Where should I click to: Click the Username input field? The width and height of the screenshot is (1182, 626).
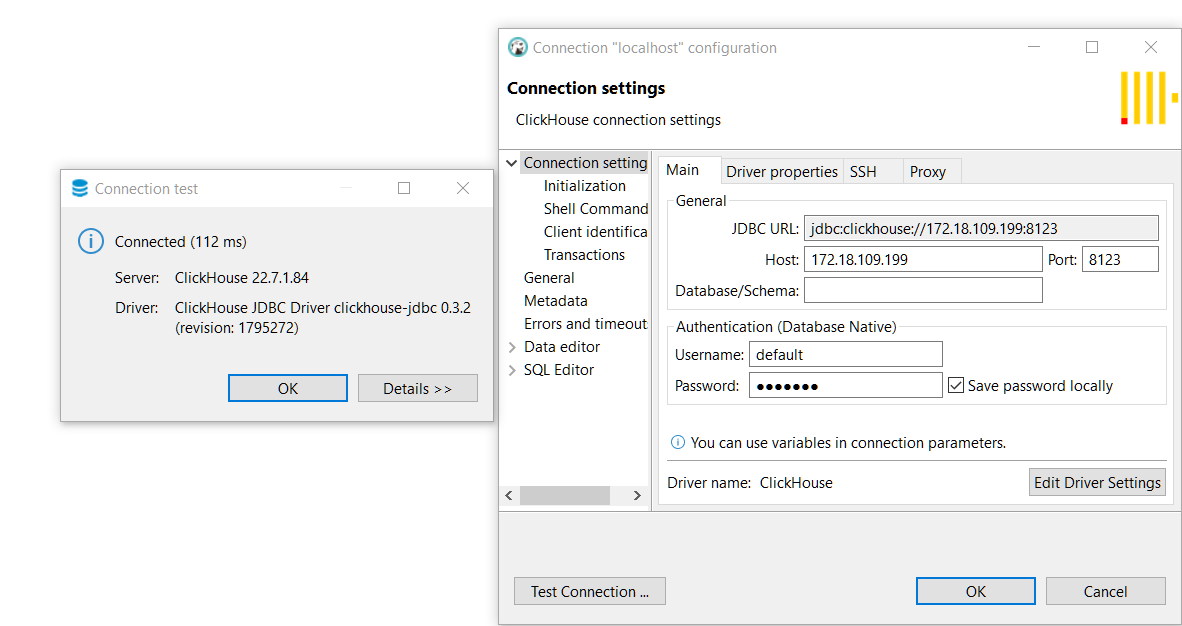point(845,354)
